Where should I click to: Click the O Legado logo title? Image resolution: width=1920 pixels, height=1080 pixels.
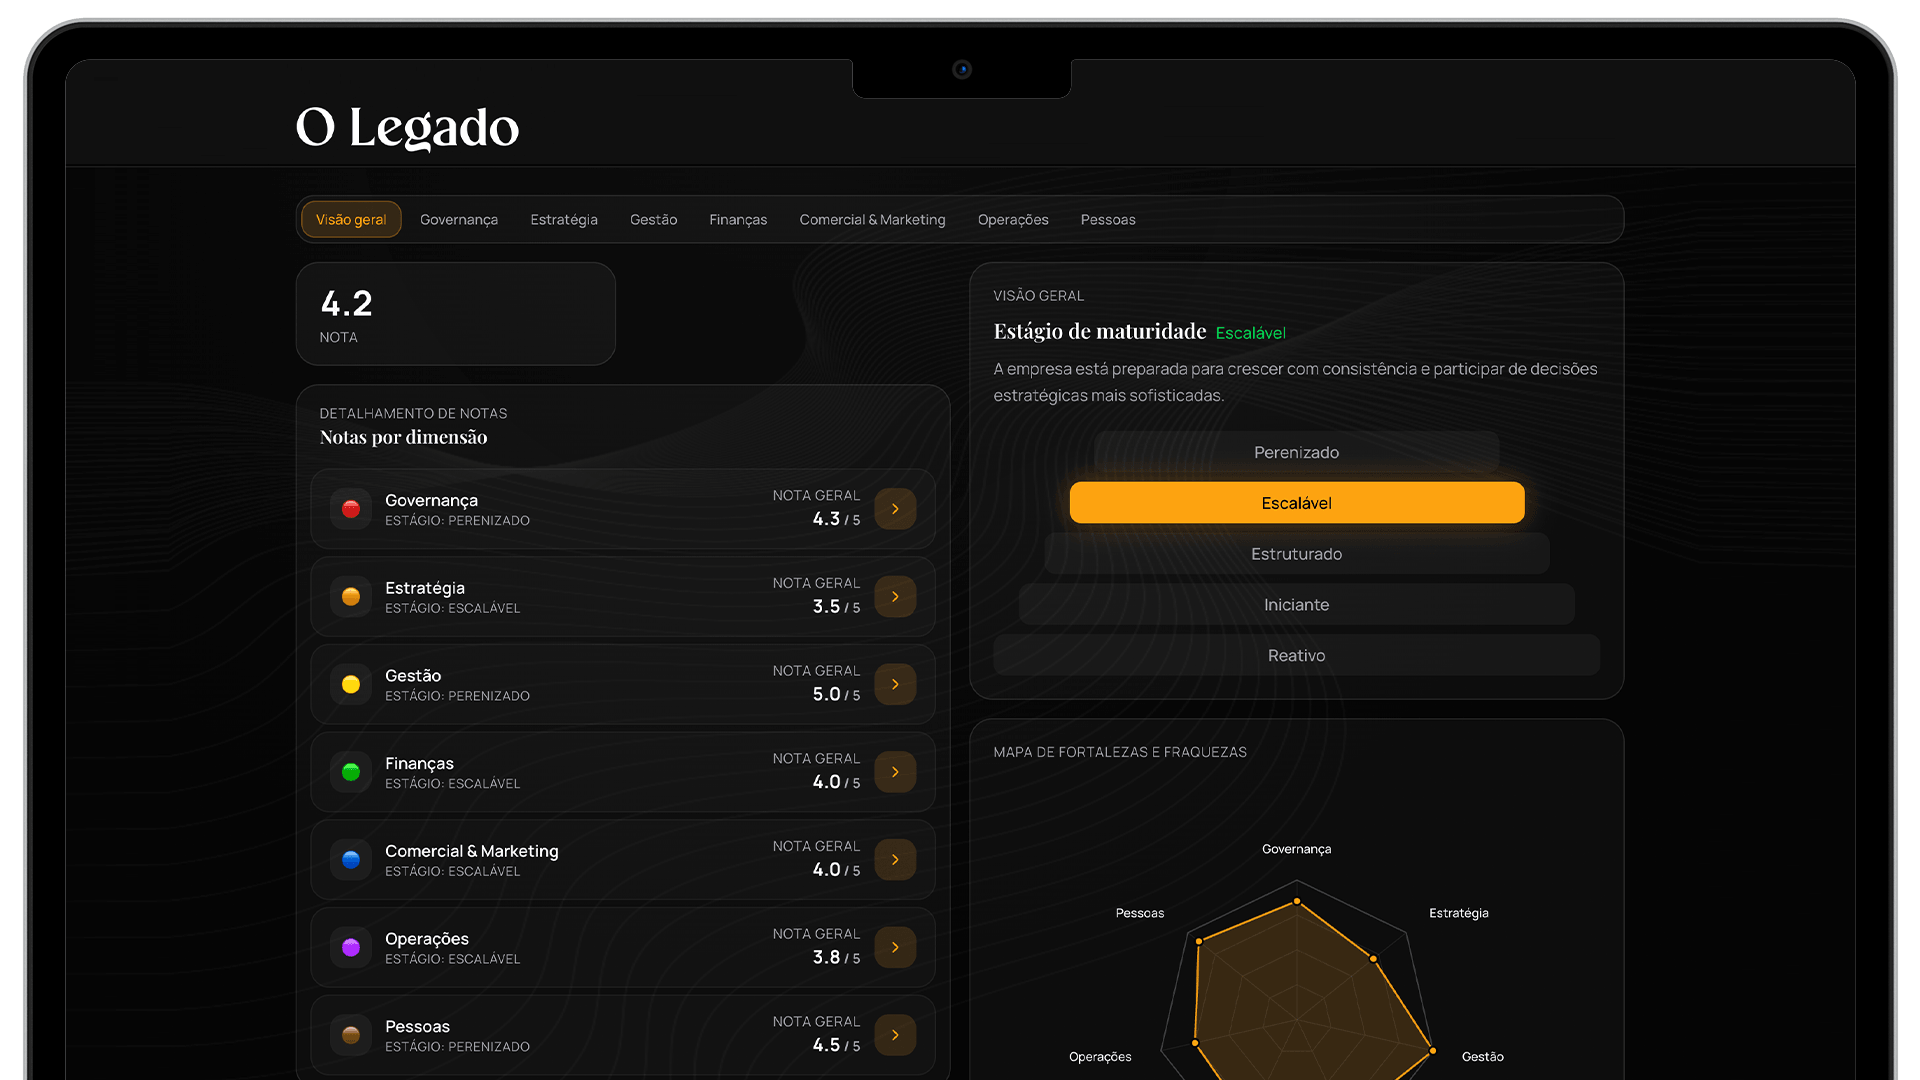408,127
